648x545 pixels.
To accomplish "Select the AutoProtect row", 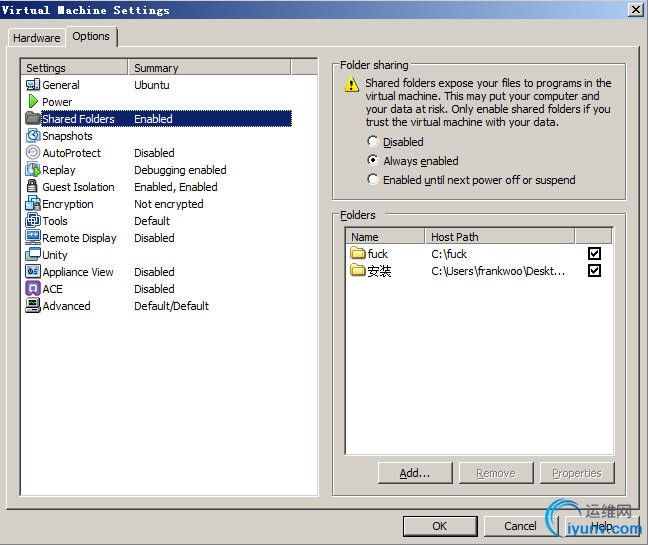I will (158, 152).
